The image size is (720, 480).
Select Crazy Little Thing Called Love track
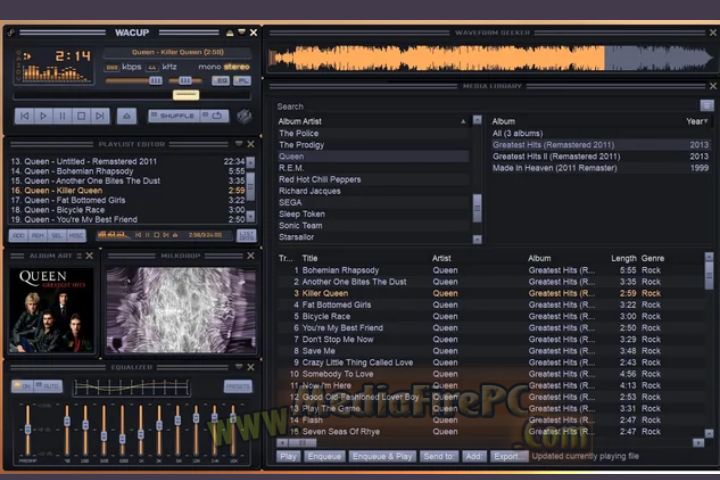coord(491,362)
